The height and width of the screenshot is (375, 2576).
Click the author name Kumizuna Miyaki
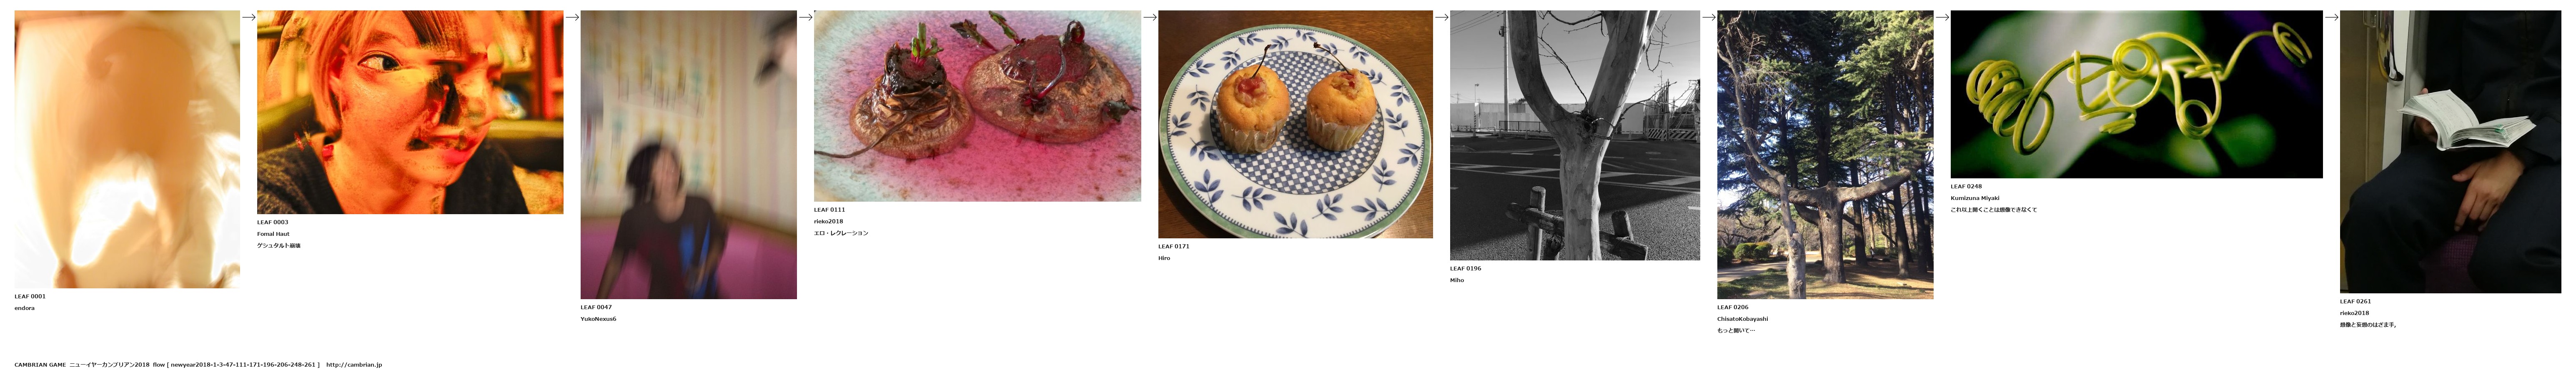pos(1975,198)
